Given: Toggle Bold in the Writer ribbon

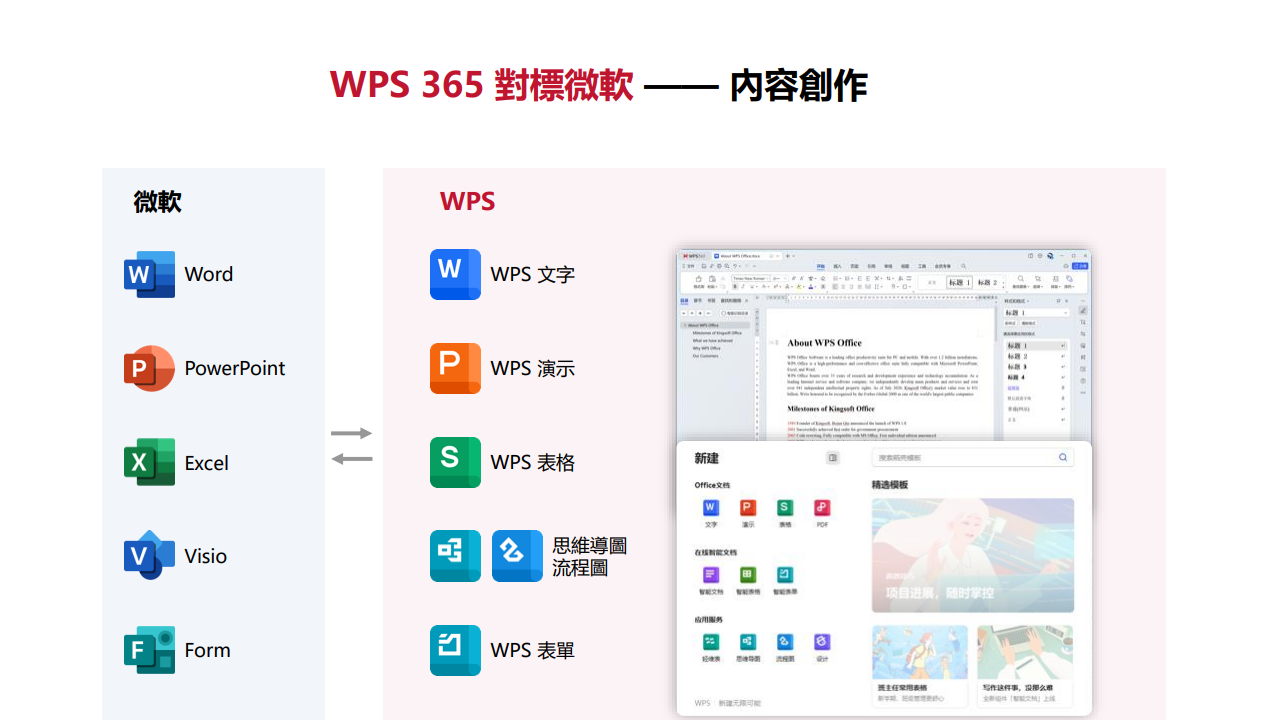Looking at the screenshot, I should click(735, 286).
